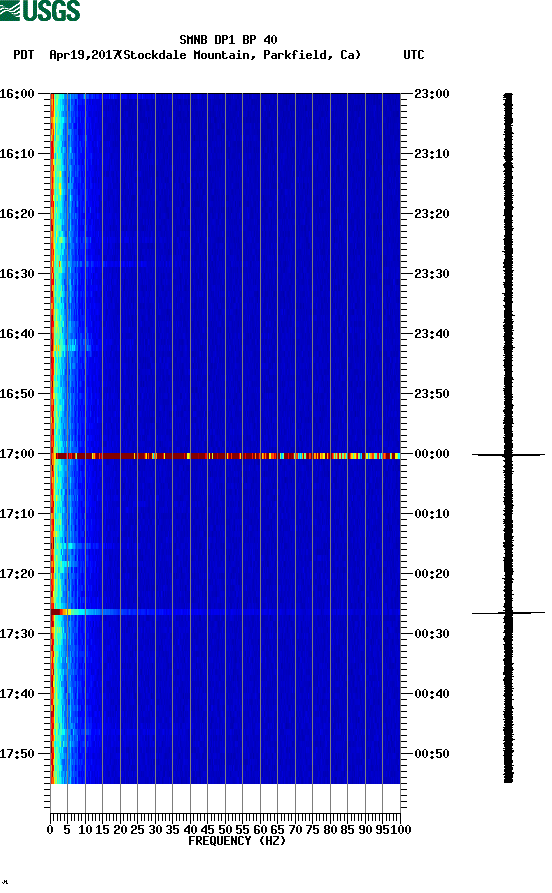Screen dimensions: 552x893
Task: Click the 17:00 PDT time label
Action: click(x=17, y=454)
